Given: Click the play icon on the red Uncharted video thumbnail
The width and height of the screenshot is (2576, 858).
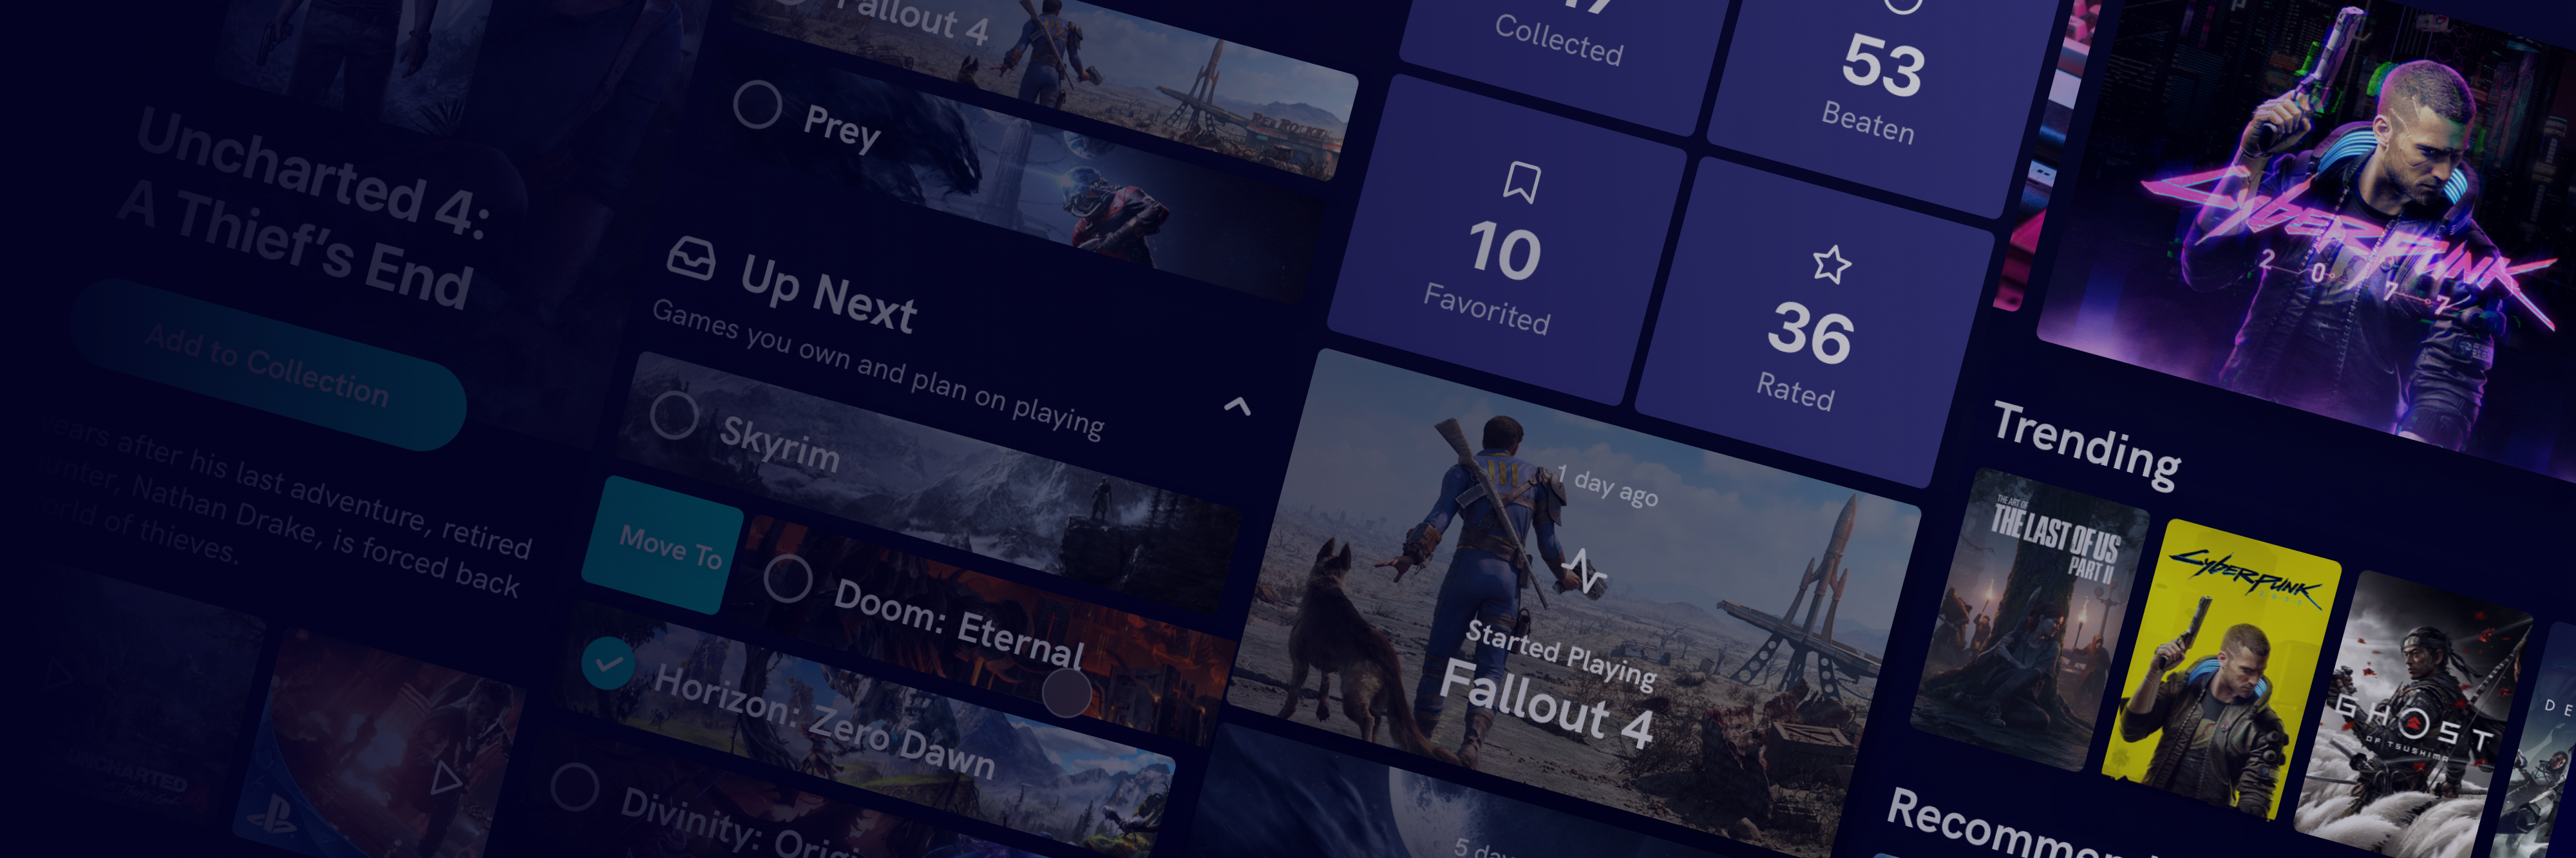Looking at the screenshot, I should 446,778.
